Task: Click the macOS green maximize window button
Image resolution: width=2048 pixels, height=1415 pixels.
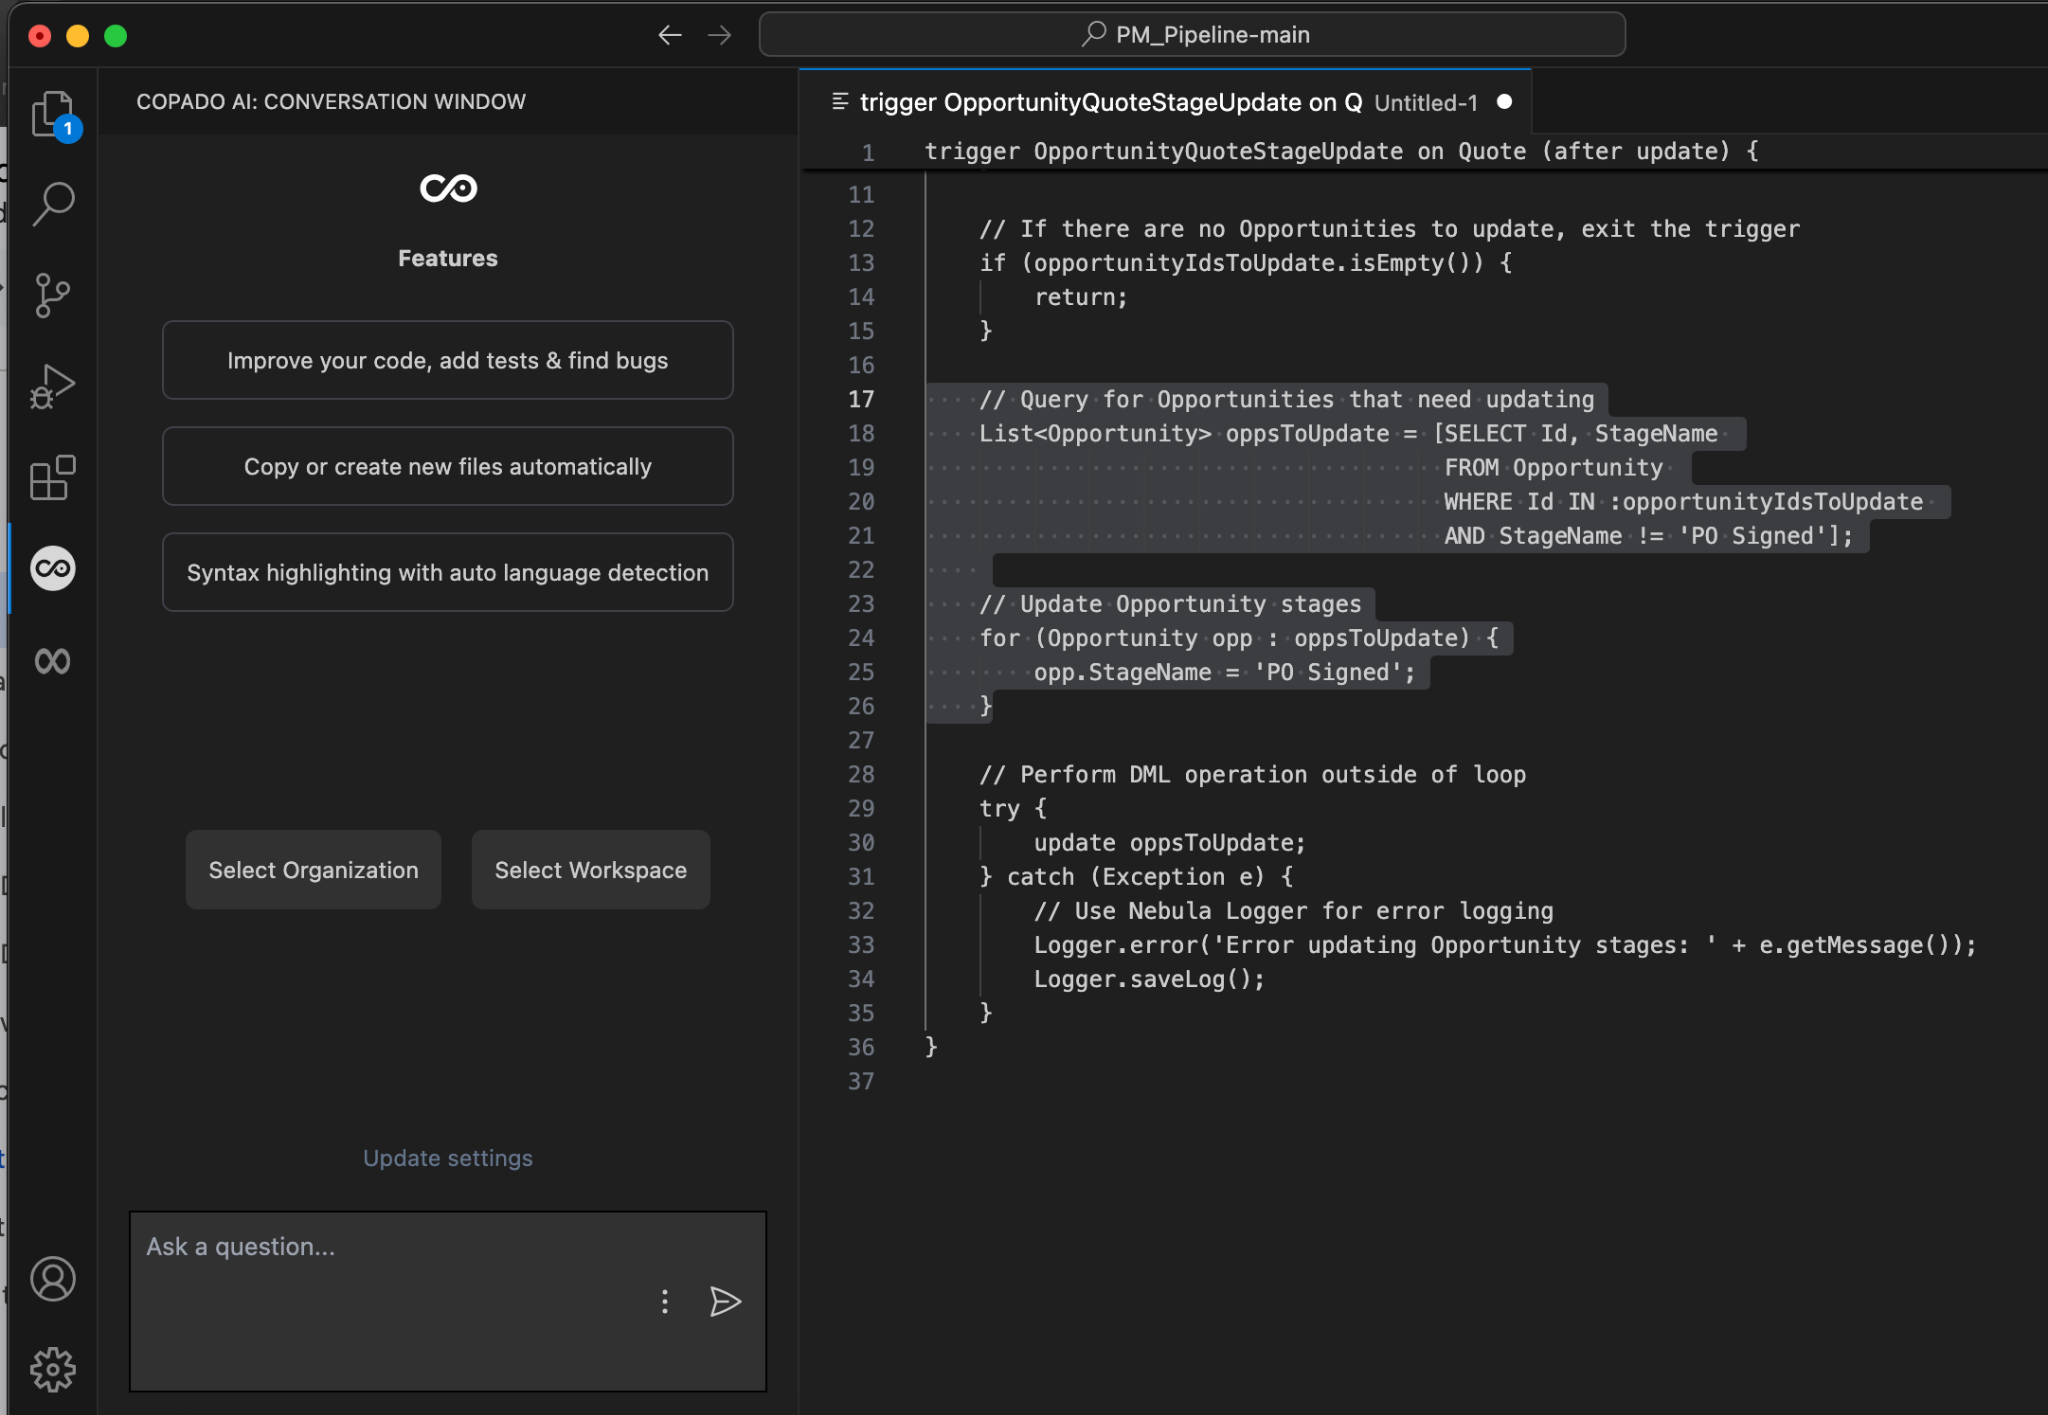Action: coord(116,36)
